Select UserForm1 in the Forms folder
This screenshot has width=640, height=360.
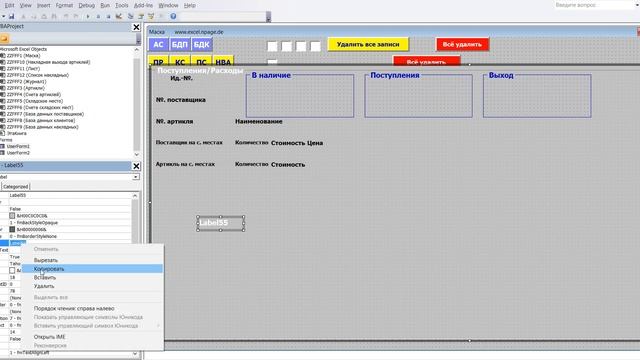click(18, 146)
